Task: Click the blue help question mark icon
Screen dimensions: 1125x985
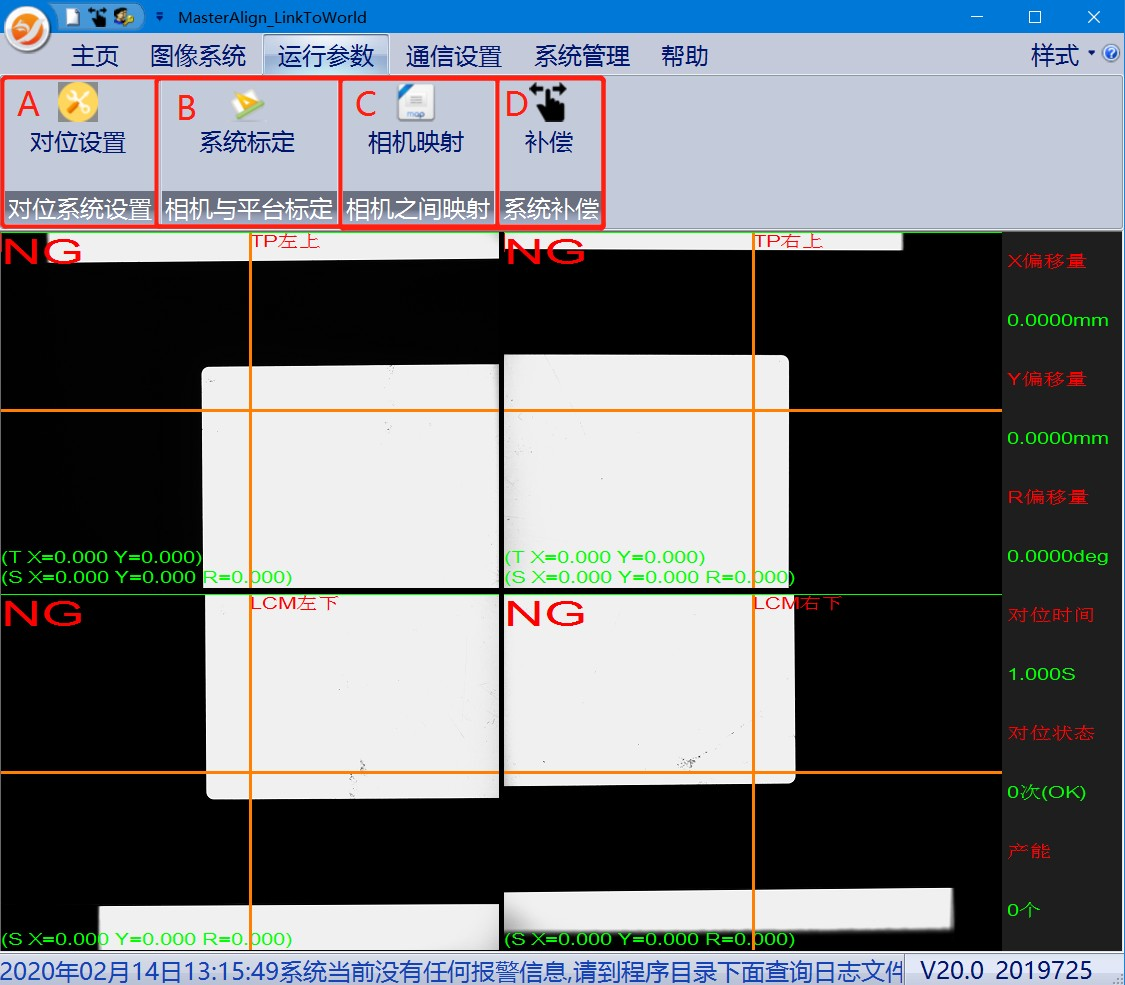Action: coord(1110,54)
